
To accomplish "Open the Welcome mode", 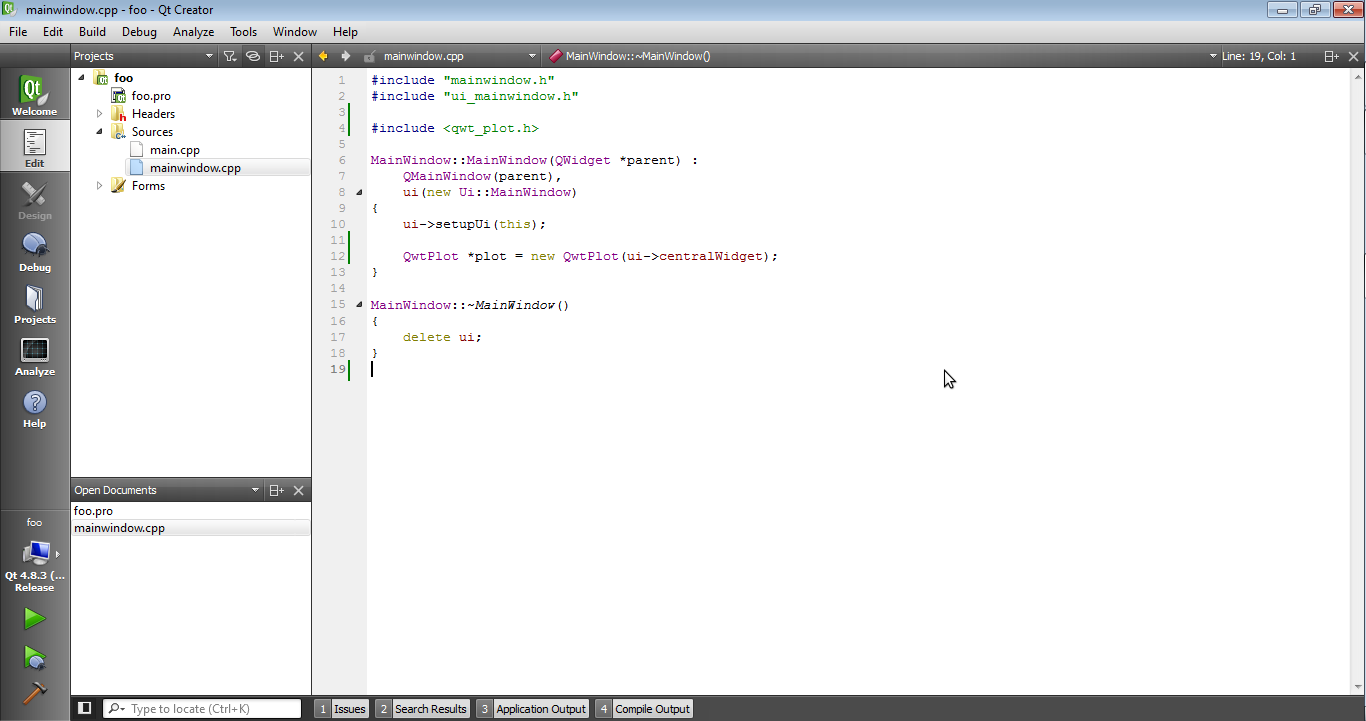I will (x=34, y=94).
